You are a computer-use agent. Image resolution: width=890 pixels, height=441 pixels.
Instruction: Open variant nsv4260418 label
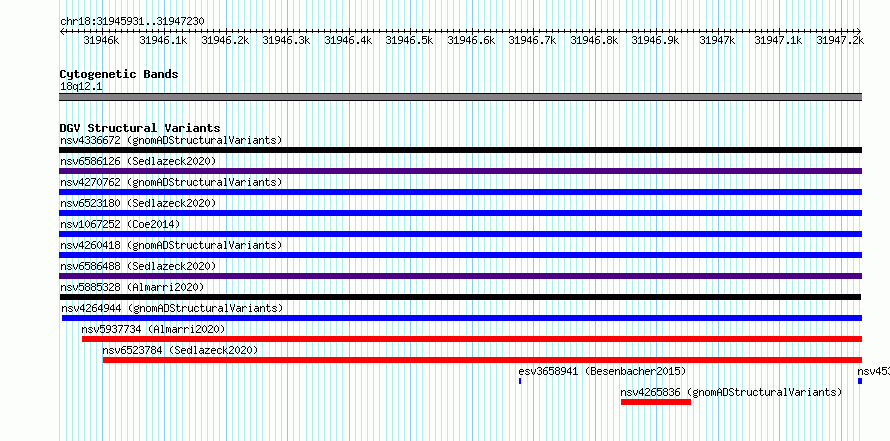click(x=171, y=245)
